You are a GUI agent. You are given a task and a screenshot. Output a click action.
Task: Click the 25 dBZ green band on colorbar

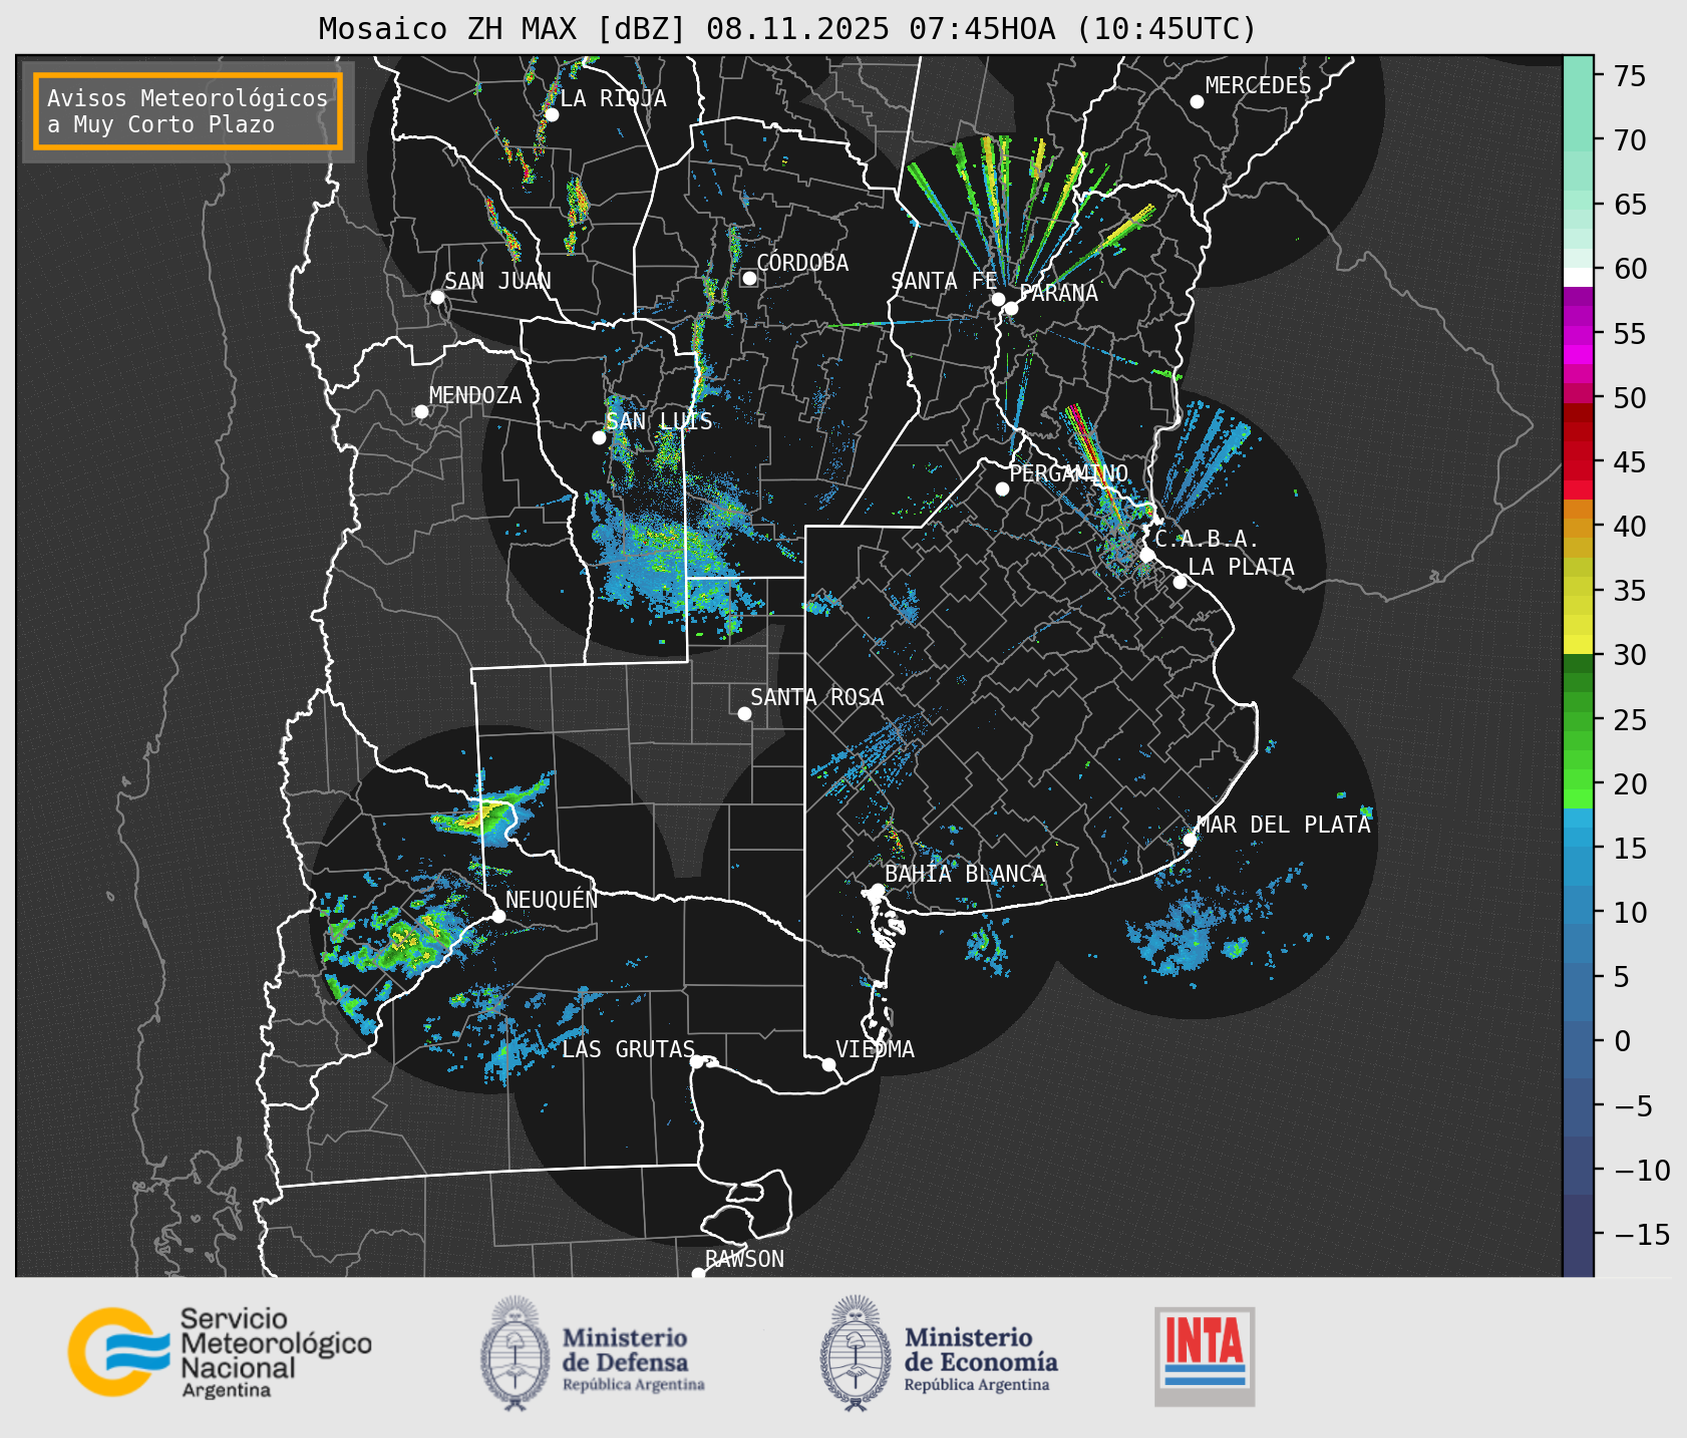[1578, 720]
